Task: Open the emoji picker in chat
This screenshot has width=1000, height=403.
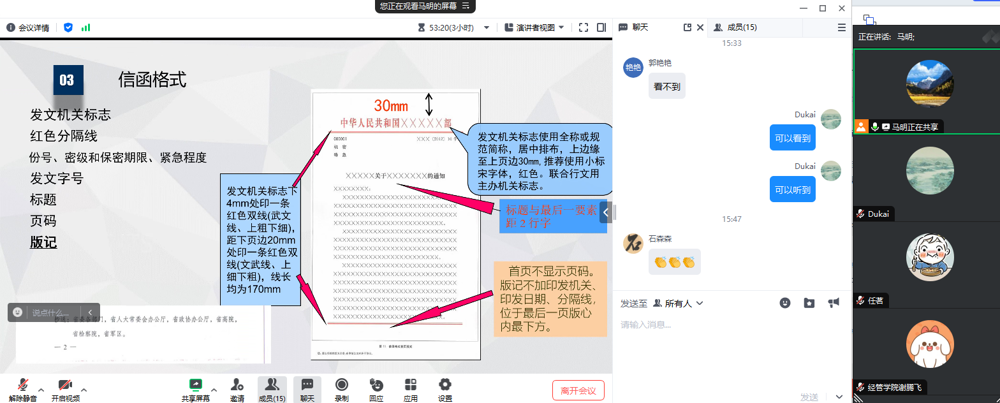Action: click(x=785, y=303)
